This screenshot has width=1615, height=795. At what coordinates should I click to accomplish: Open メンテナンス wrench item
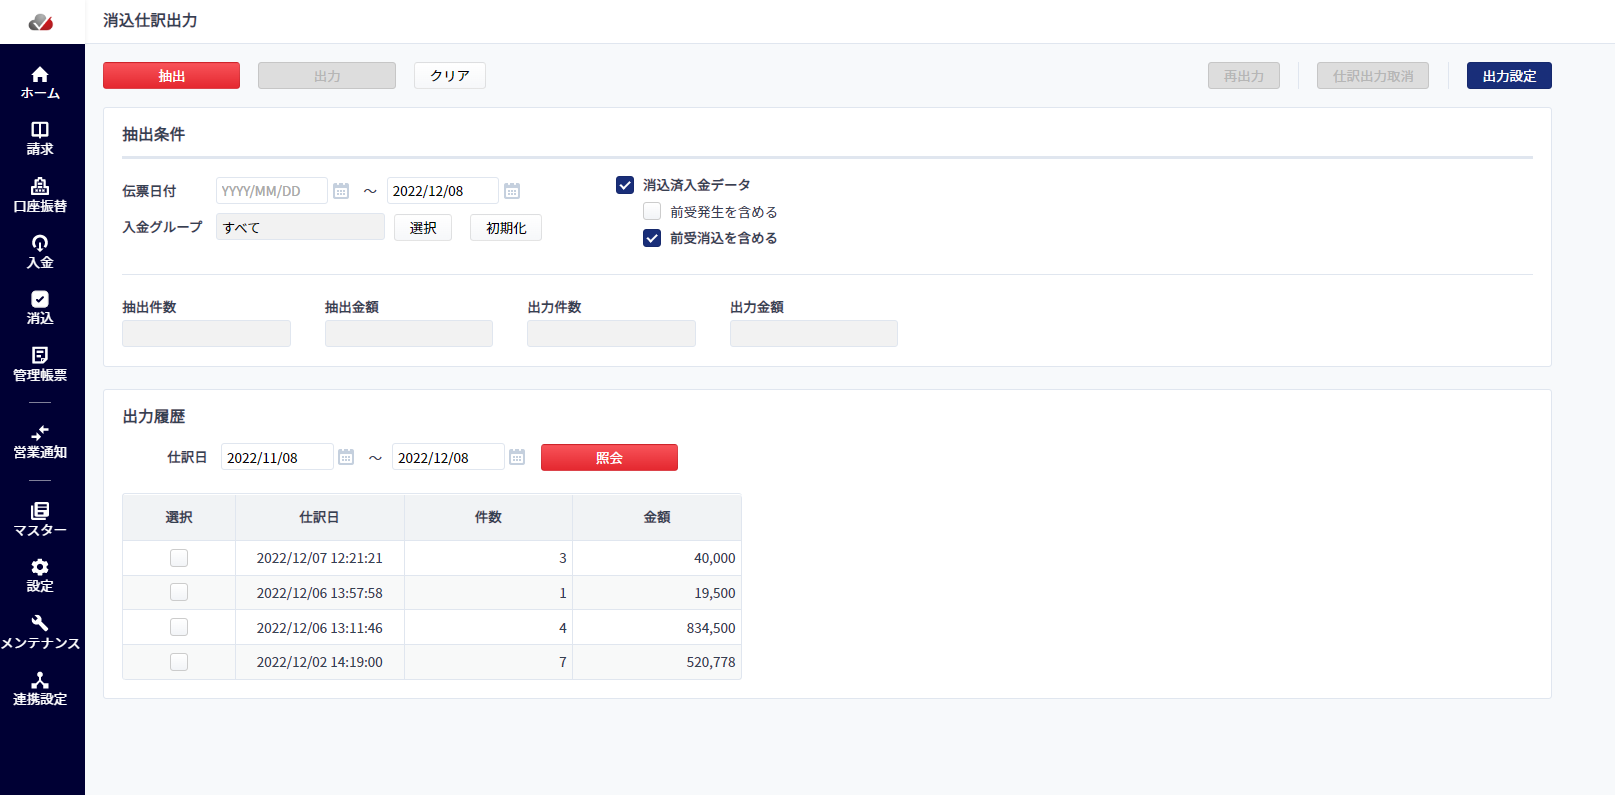coord(40,633)
